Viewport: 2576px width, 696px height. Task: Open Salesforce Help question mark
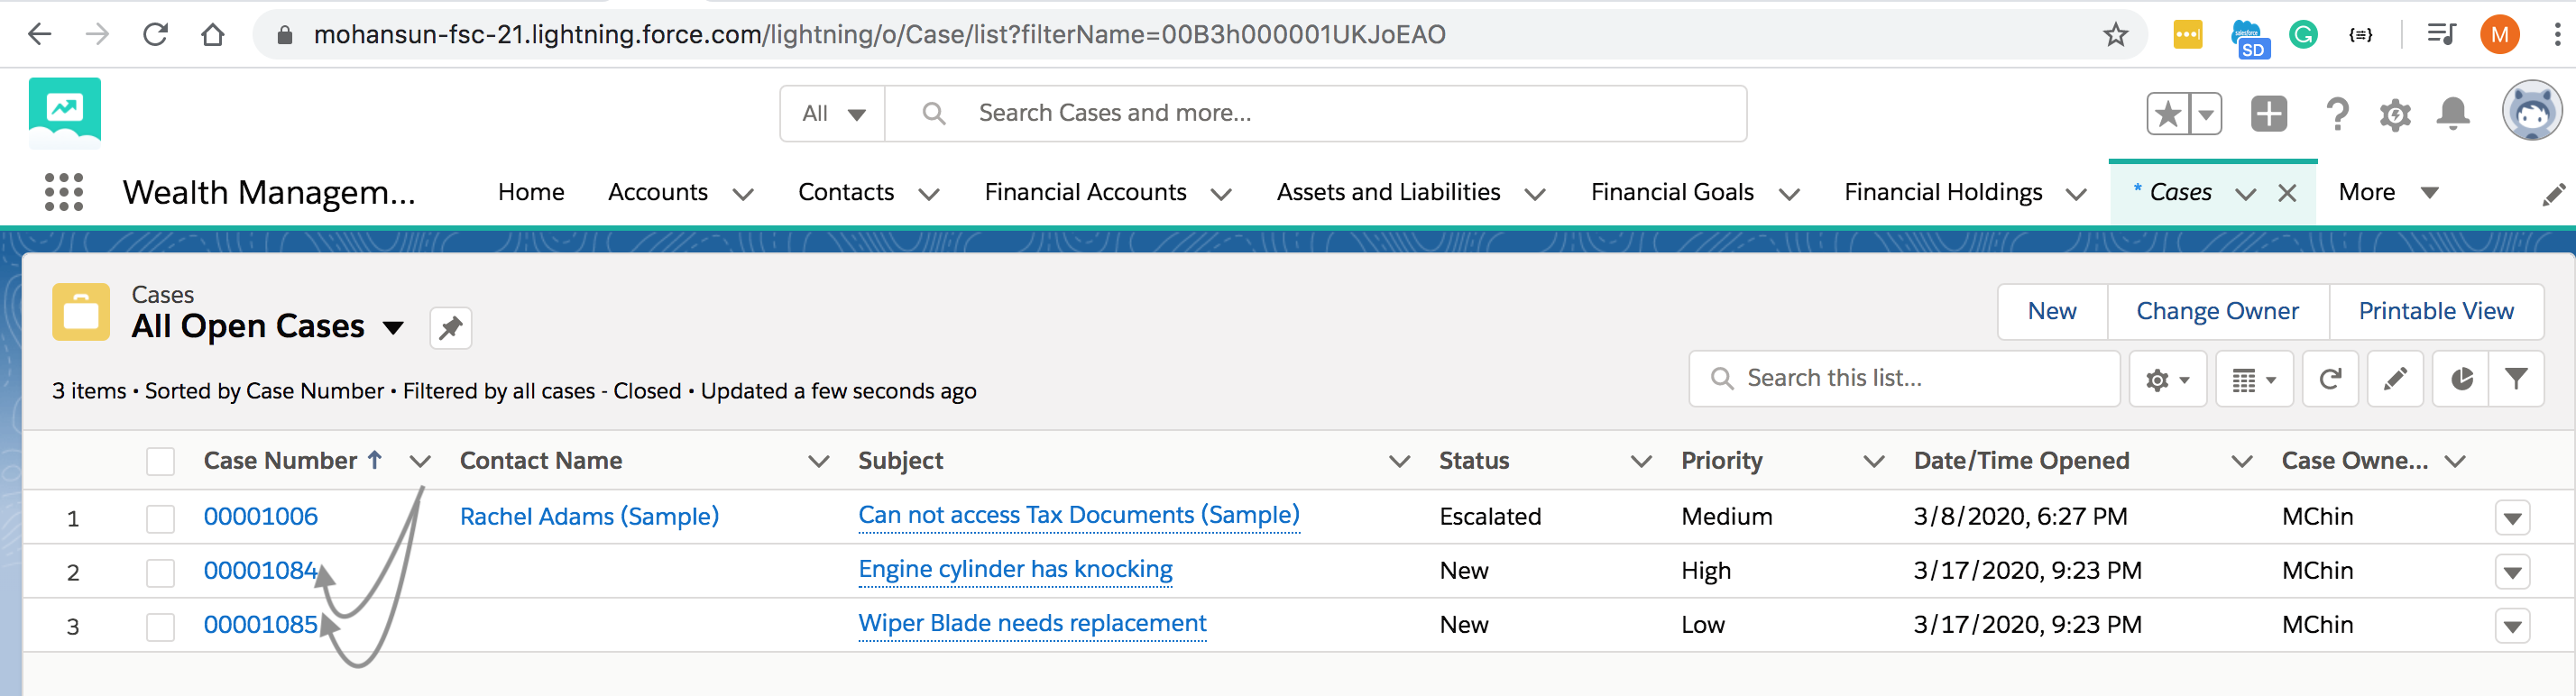tap(2336, 114)
